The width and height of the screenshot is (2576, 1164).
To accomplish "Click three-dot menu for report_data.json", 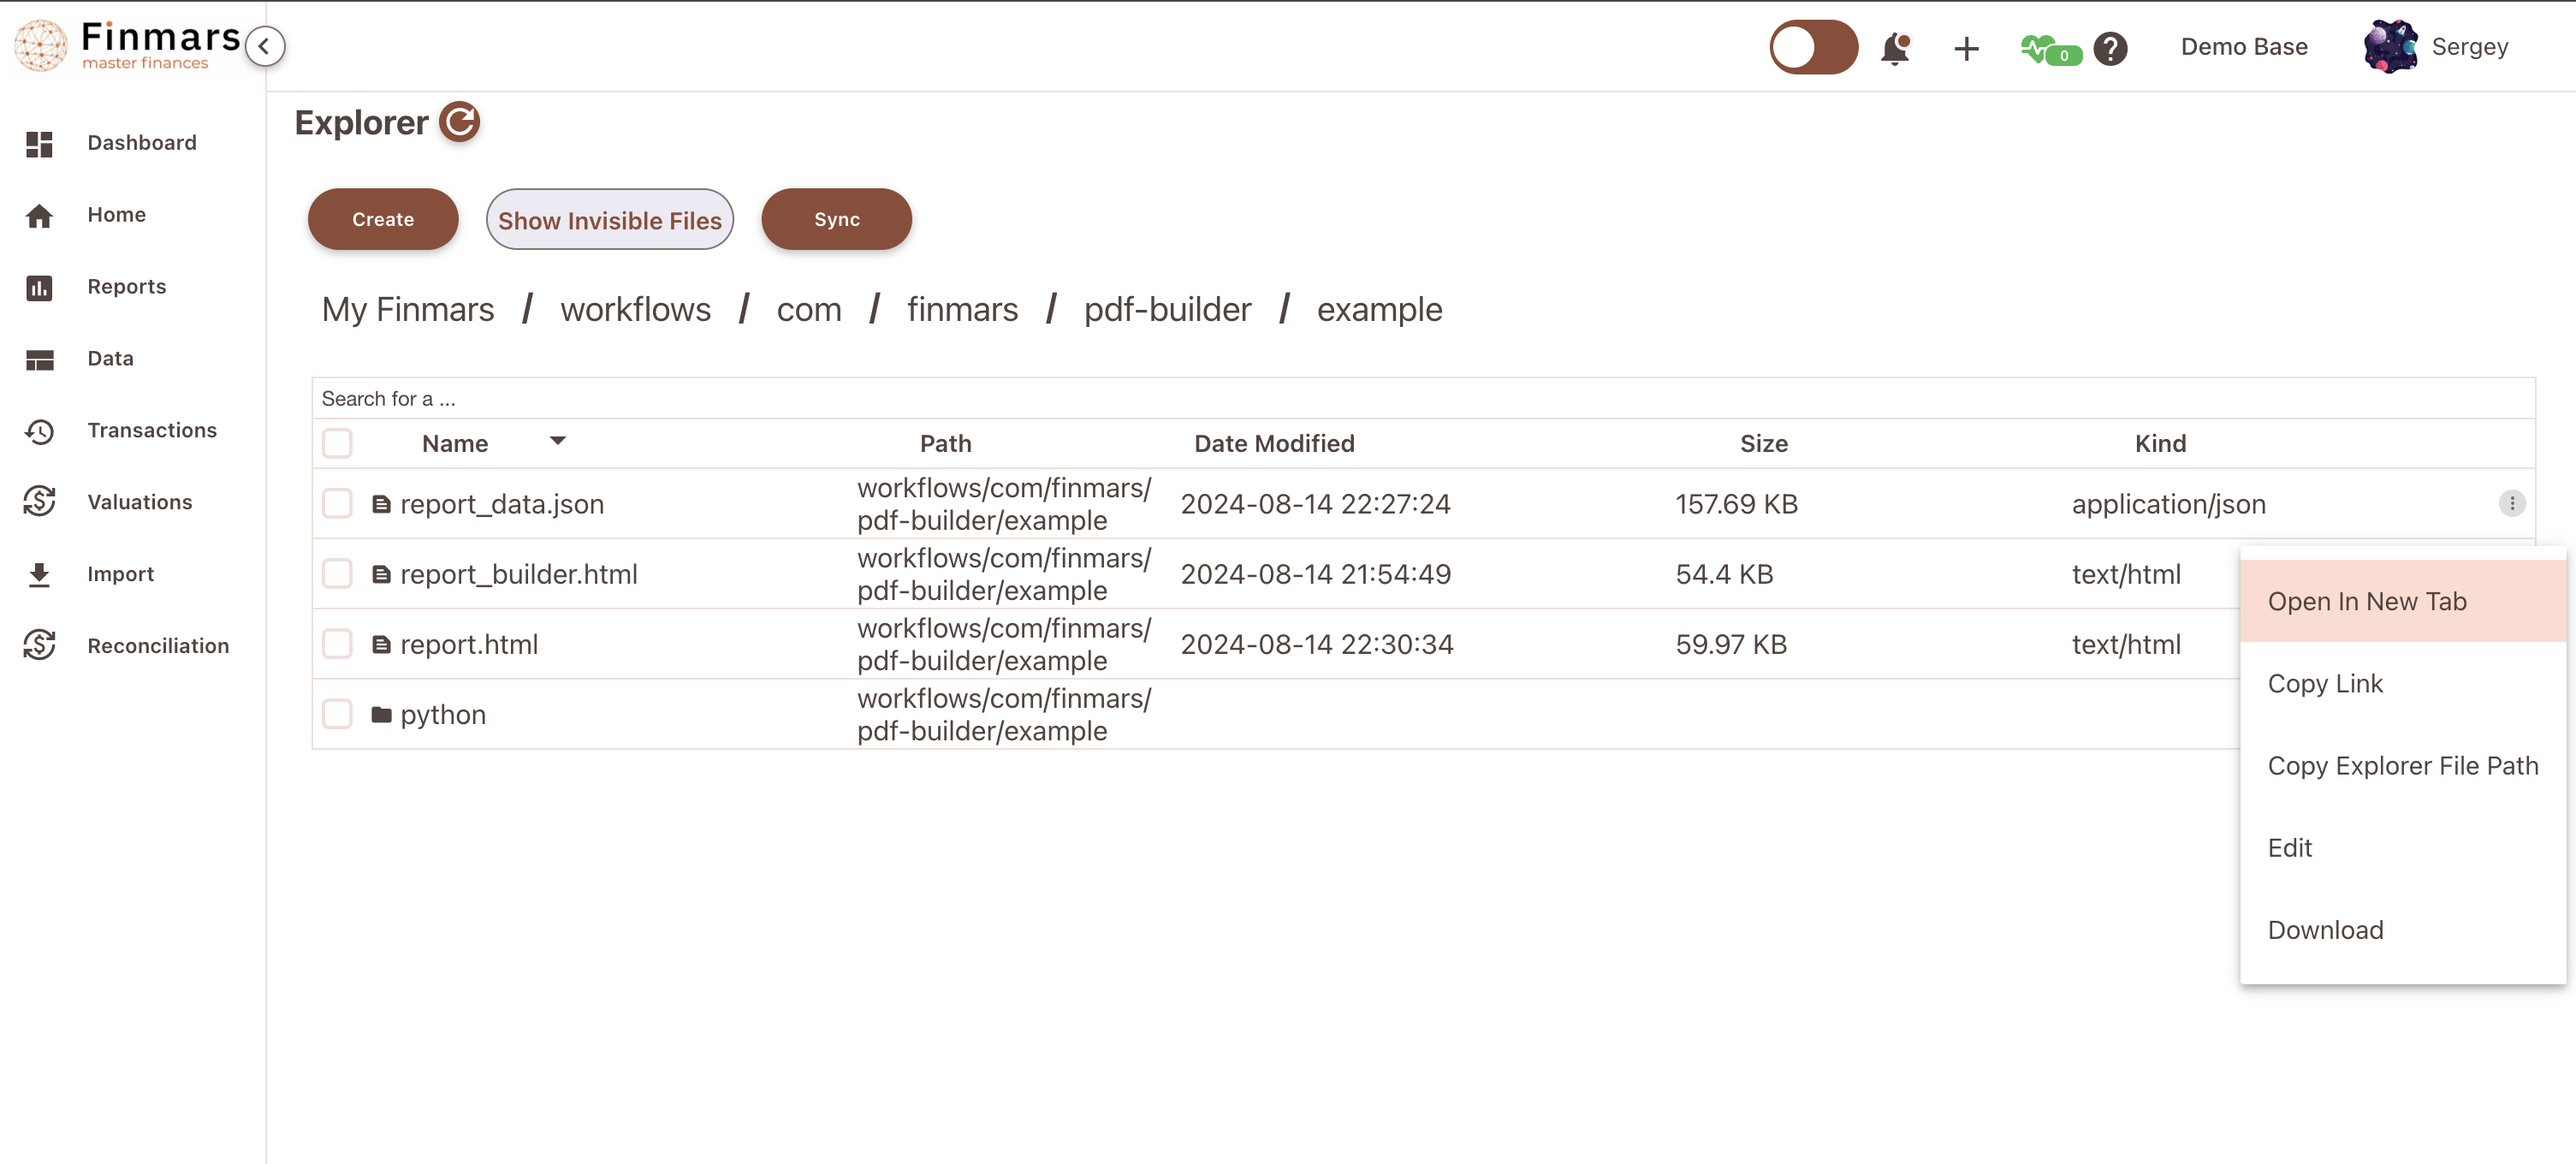I will (2512, 504).
